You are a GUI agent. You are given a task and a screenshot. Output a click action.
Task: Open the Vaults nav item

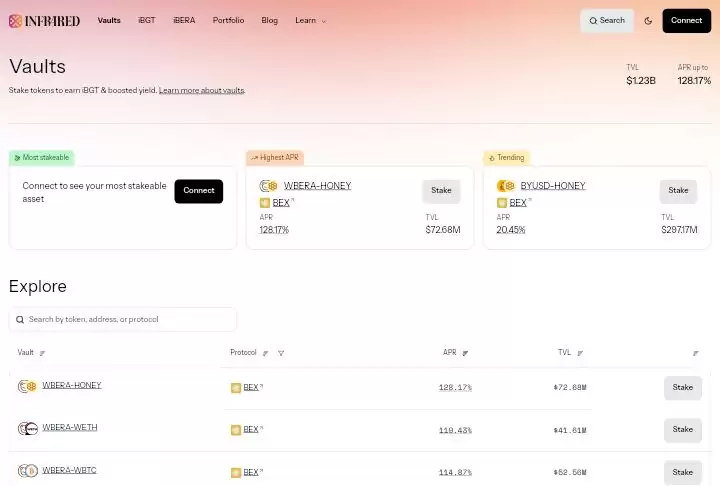109,20
